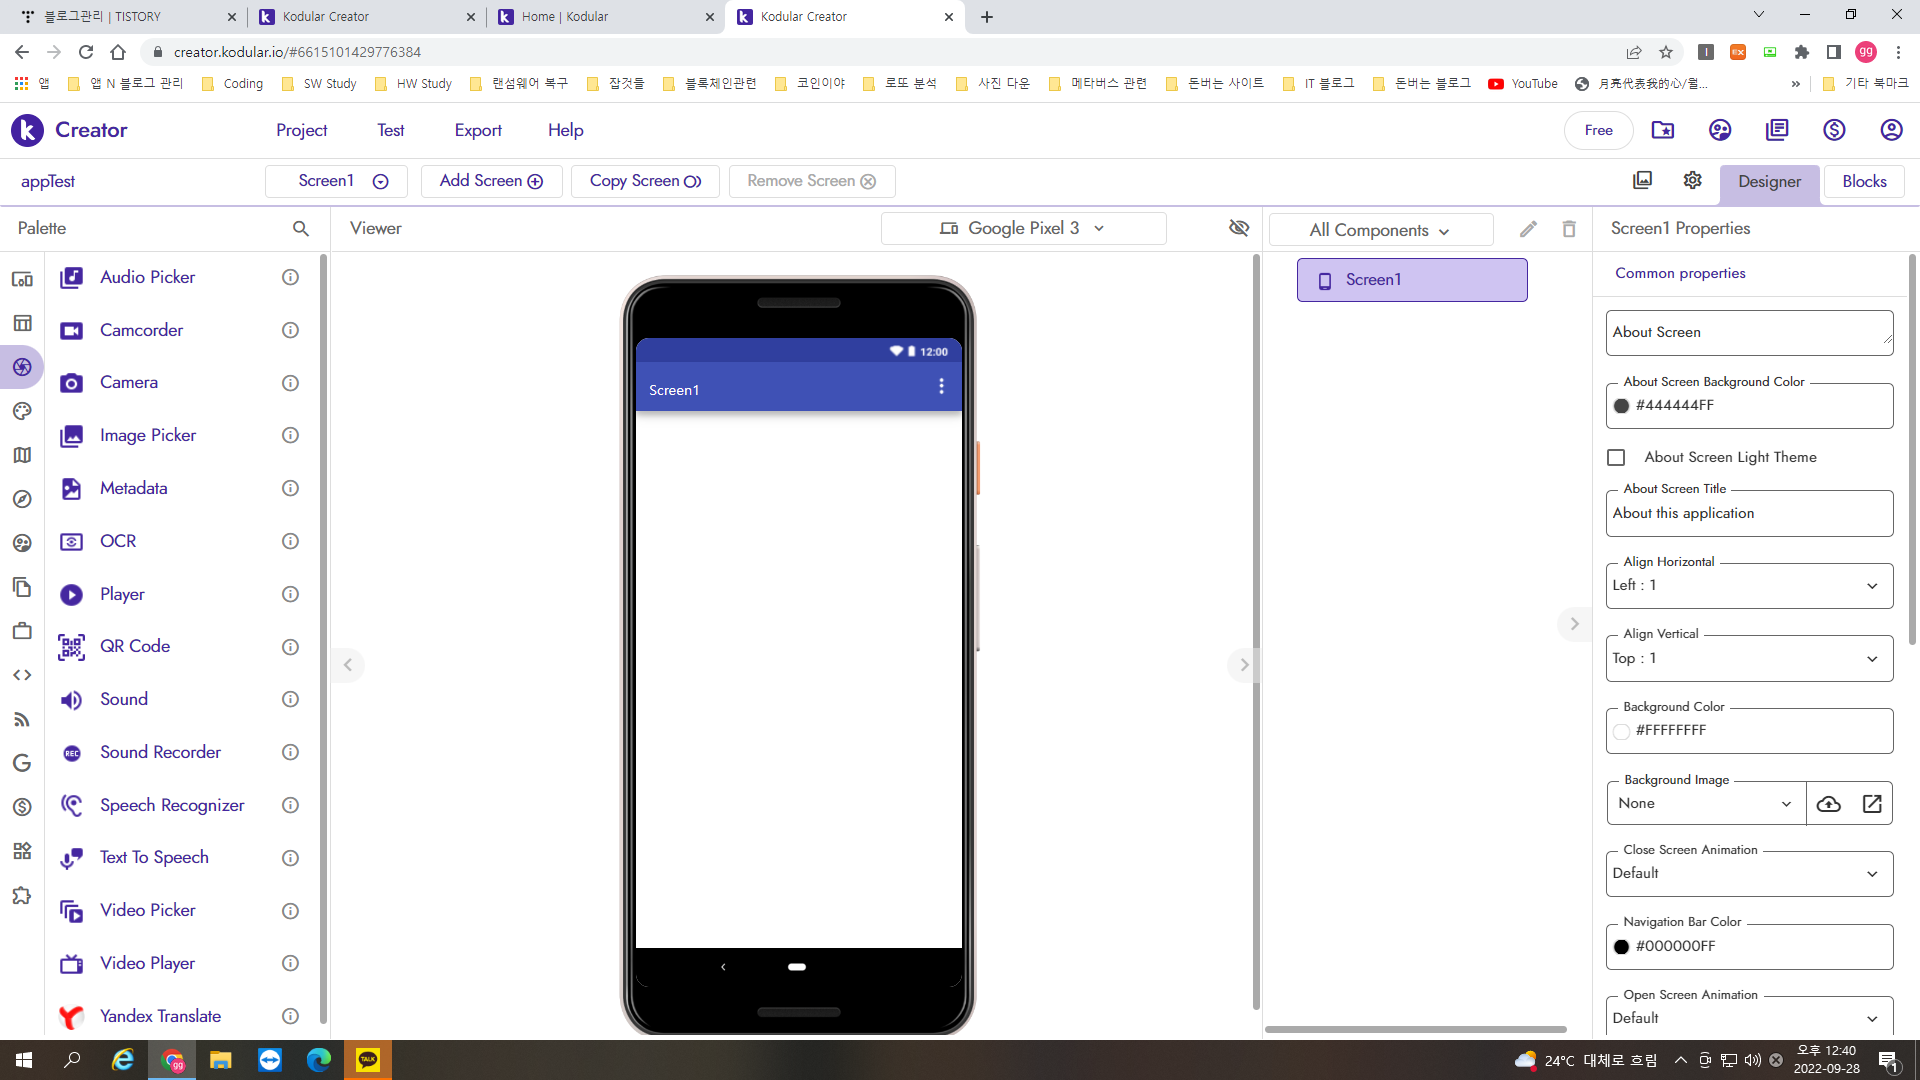Viewport: 1920px width, 1080px height.
Task: Open the Export menu
Action: tap(478, 130)
